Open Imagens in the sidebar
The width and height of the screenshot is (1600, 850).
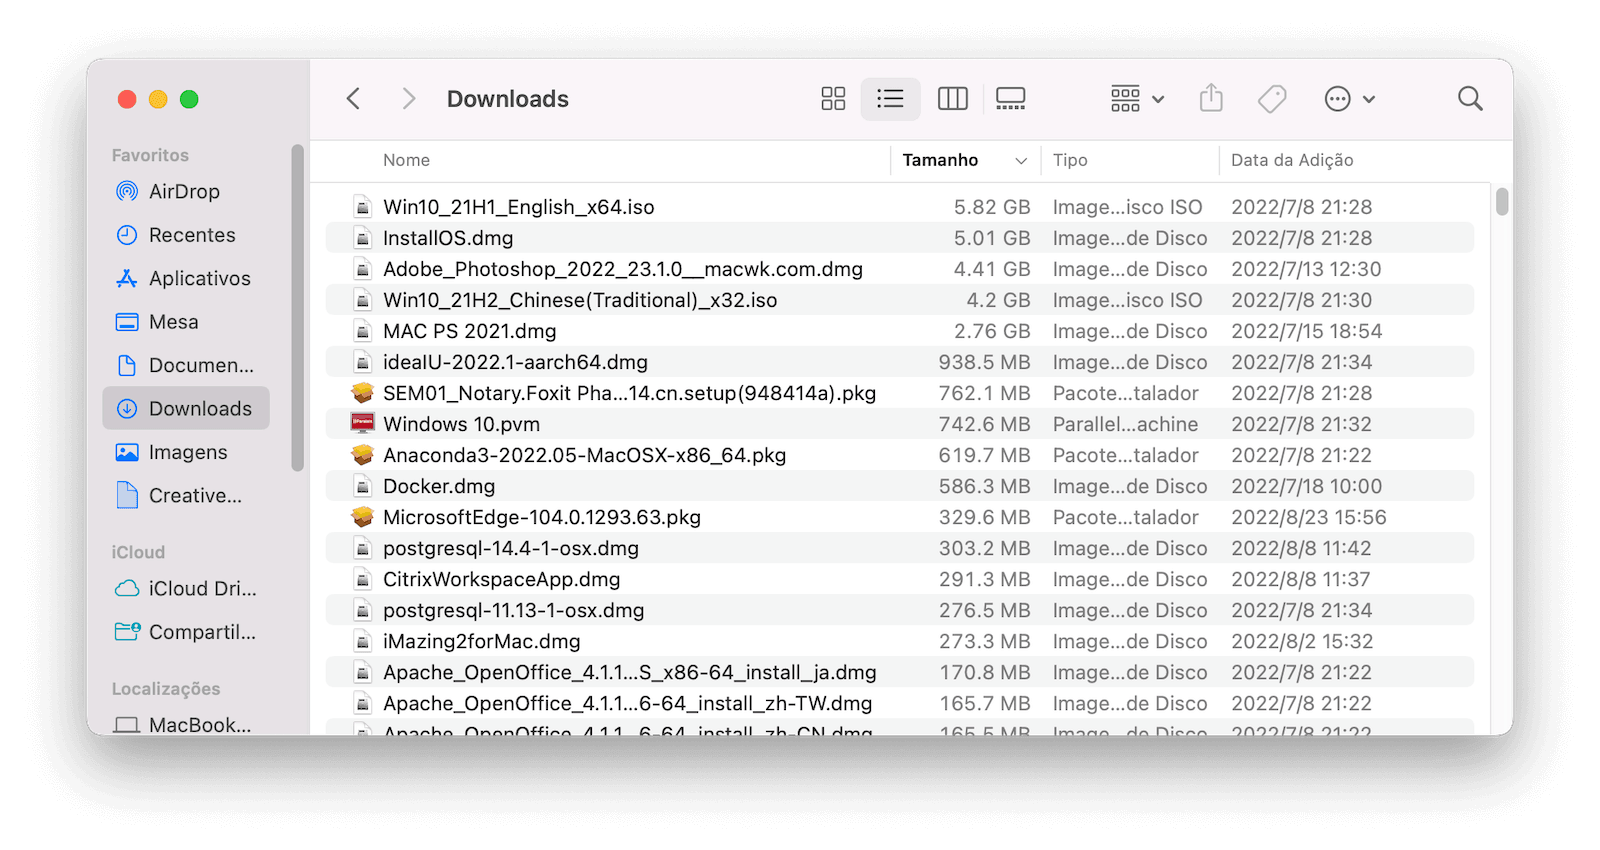pyautogui.click(x=186, y=452)
